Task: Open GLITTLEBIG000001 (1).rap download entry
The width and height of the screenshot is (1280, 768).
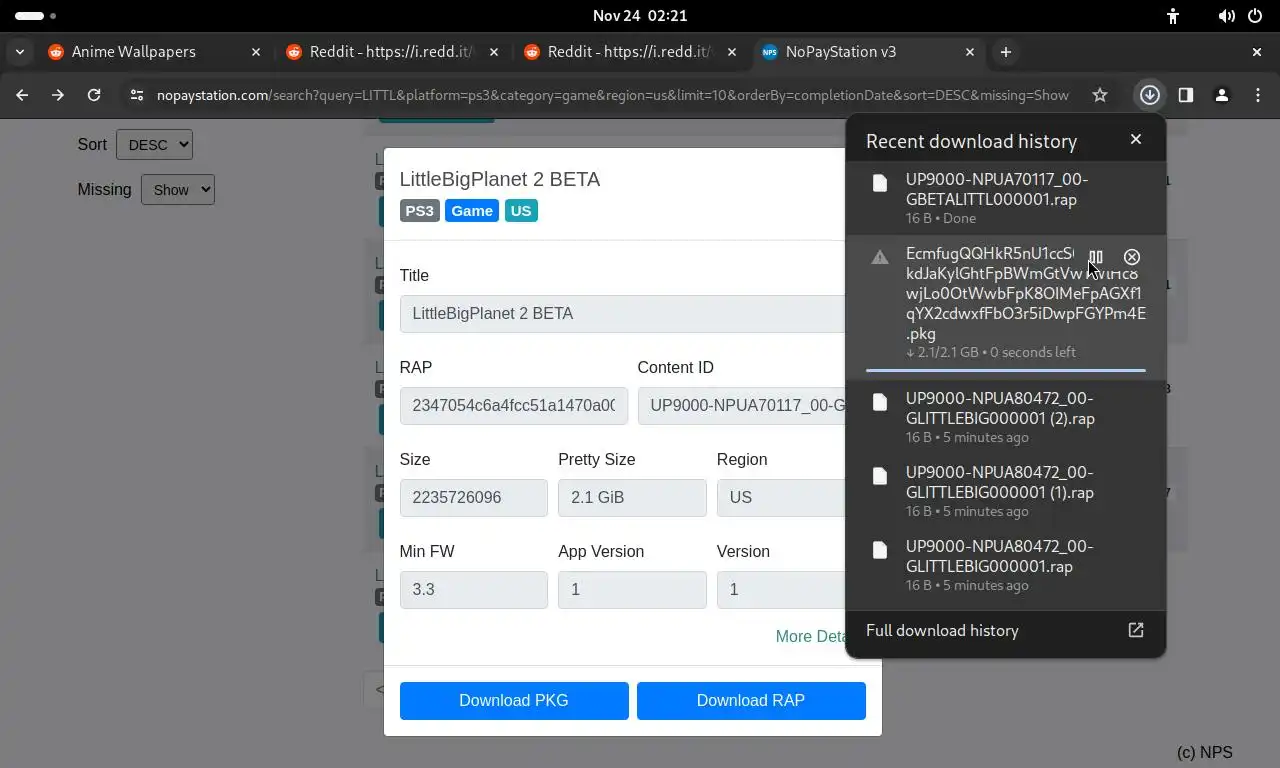Action: (x=1006, y=491)
